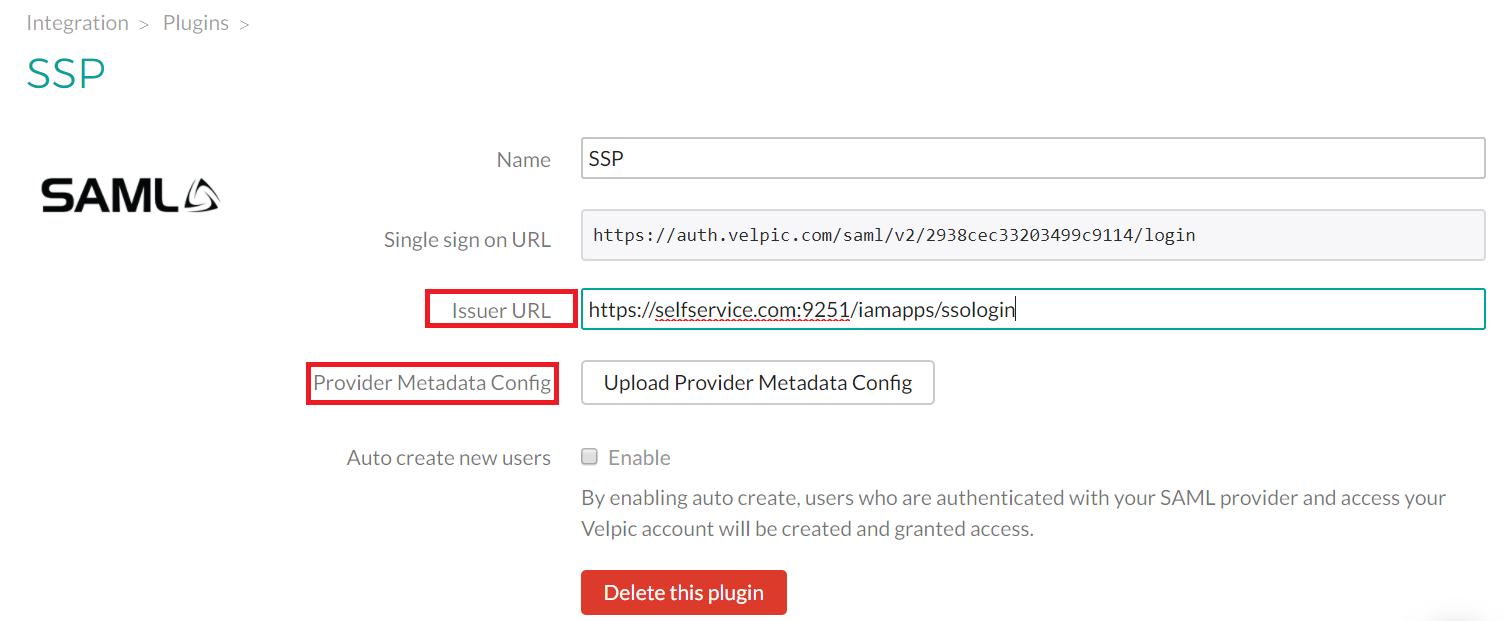Screen dimensions: 1509x621
Task: Click the Single sign on URL field
Action: pos(1032,236)
